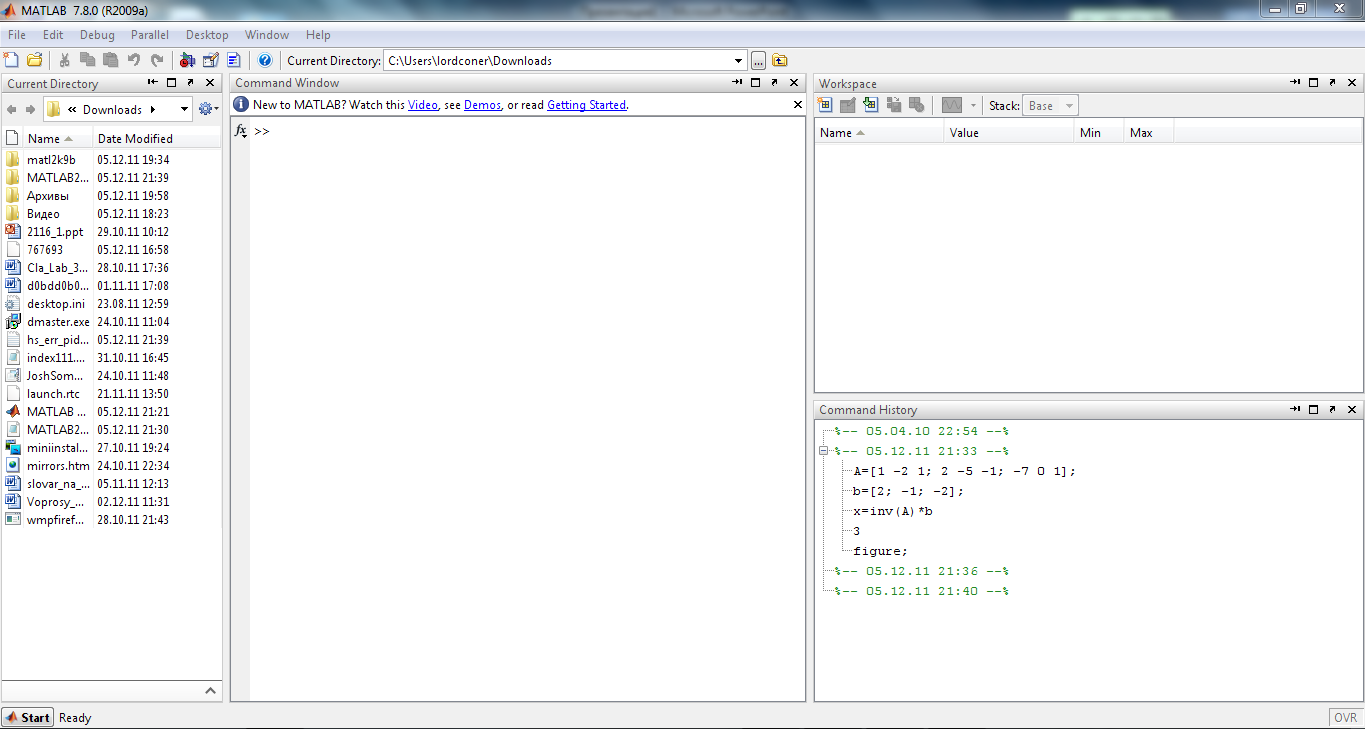Browse for folder with the ellipsis button

(x=758, y=60)
